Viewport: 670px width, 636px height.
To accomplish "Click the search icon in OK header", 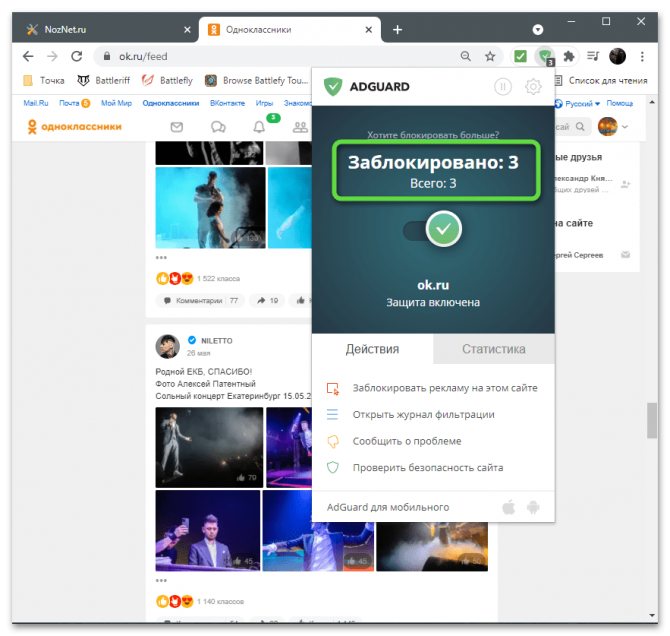I will click(580, 127).
